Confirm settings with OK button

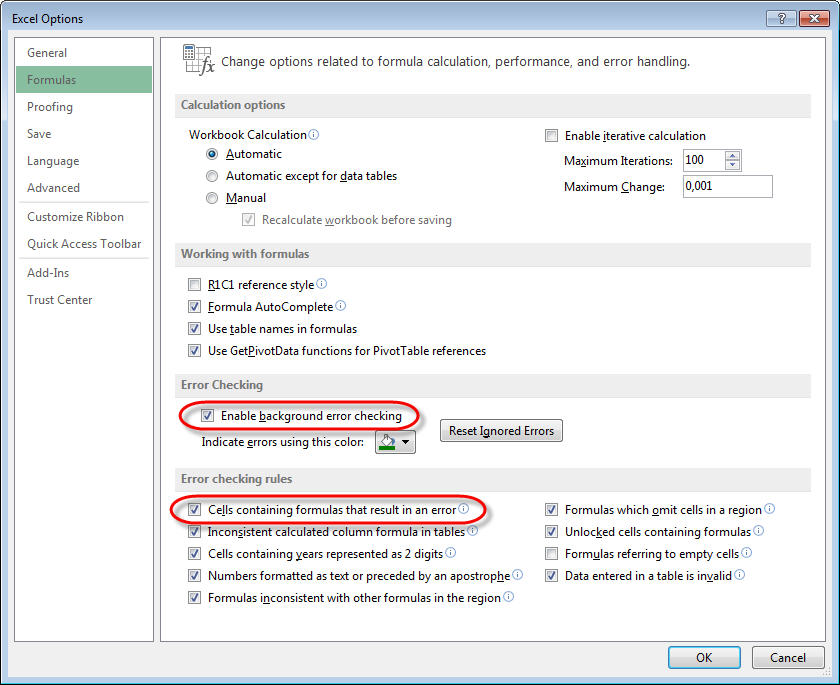point(704,657)
